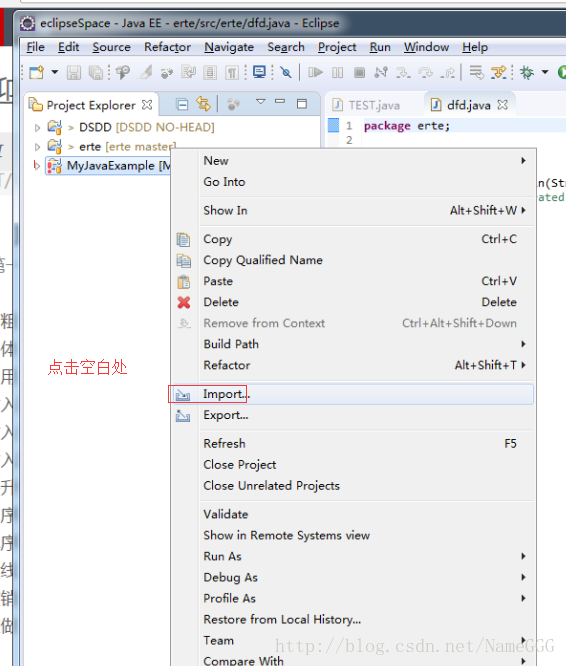Image resolution: width=566 pixels, height=666 pixels.
Task: Choose Copy Qualified Name
Action: [352, 260]
